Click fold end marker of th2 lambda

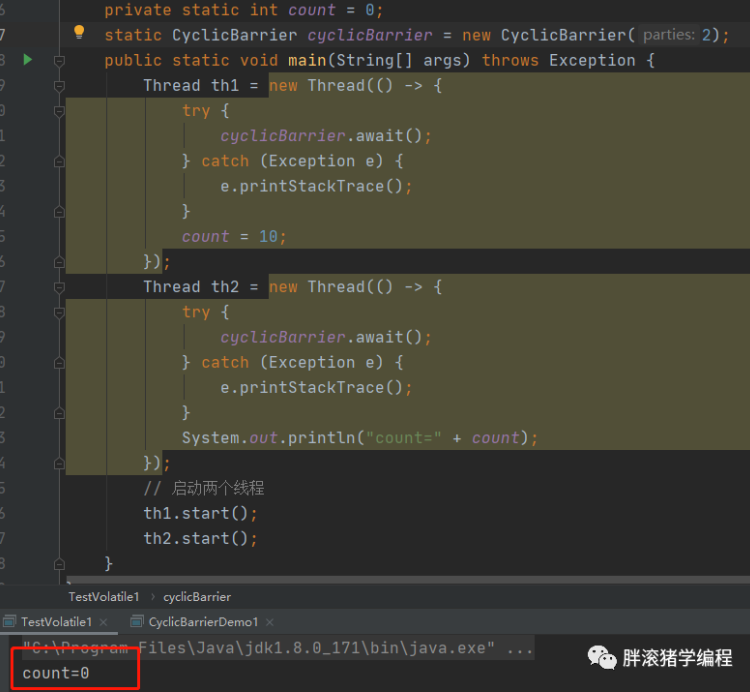(x=59, y=463)
